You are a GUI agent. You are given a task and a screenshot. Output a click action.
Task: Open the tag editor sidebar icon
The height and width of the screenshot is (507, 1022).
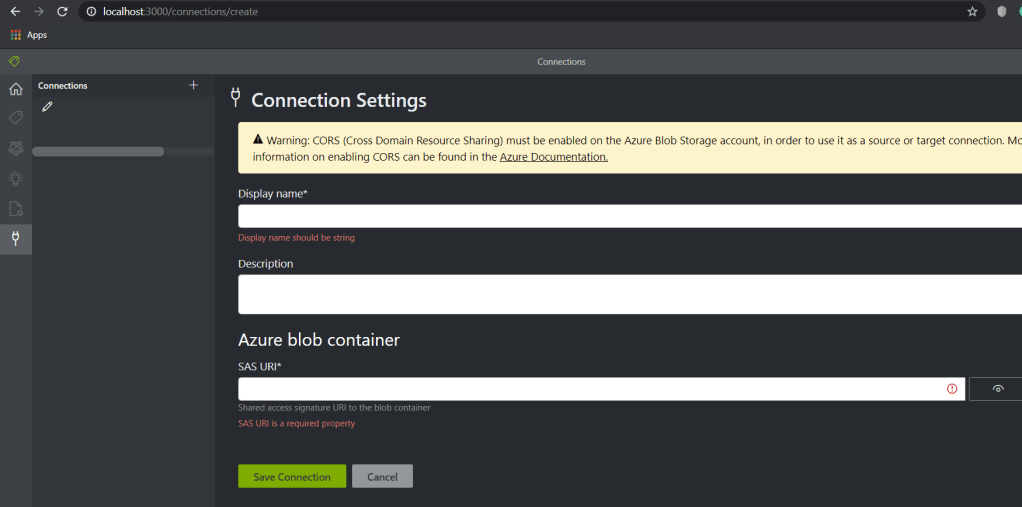(x=15, y=118)
